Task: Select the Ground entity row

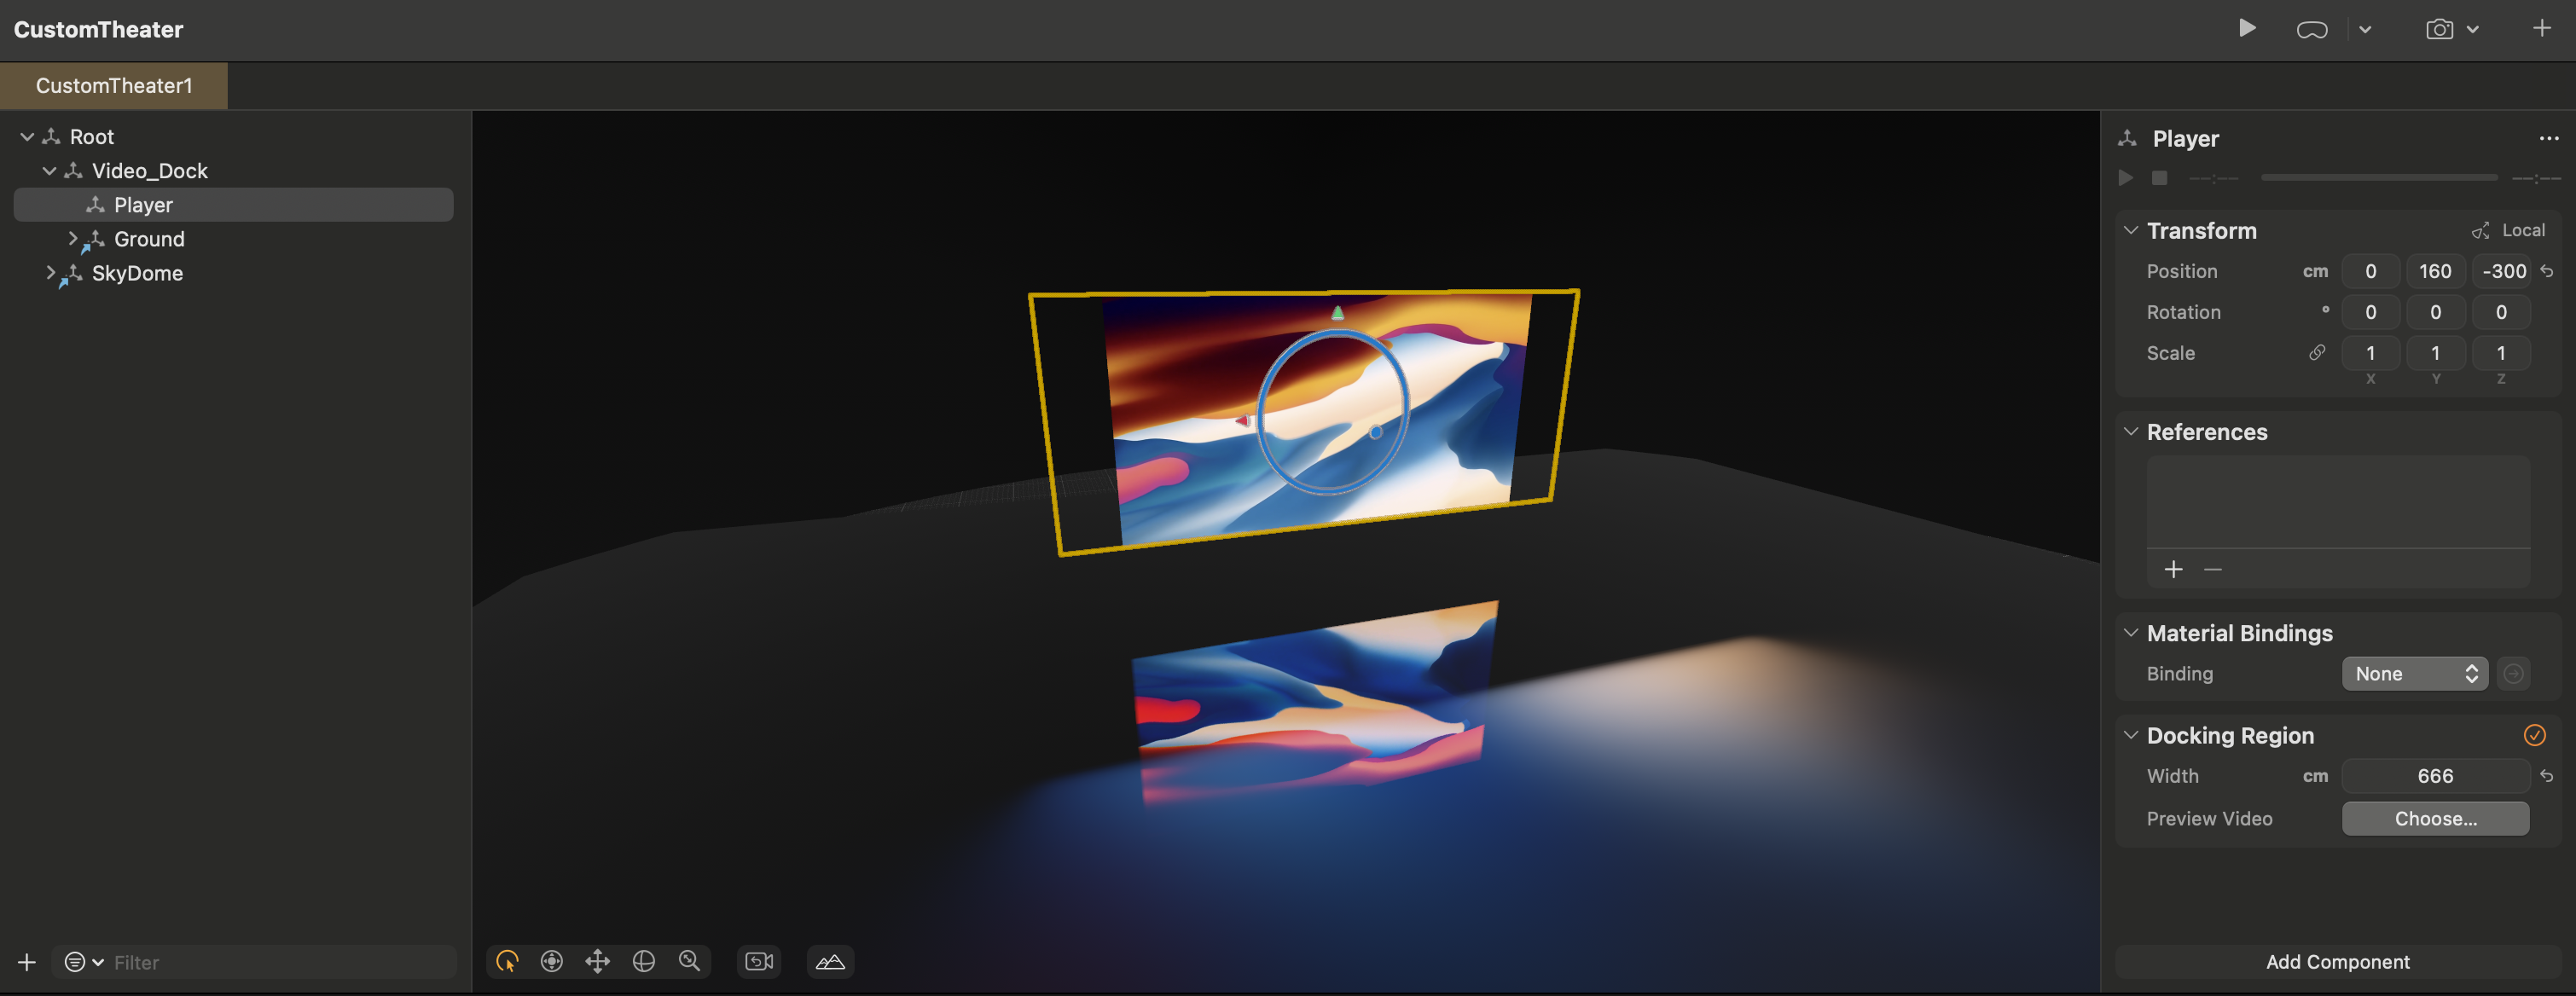Action: click(234, 239)
